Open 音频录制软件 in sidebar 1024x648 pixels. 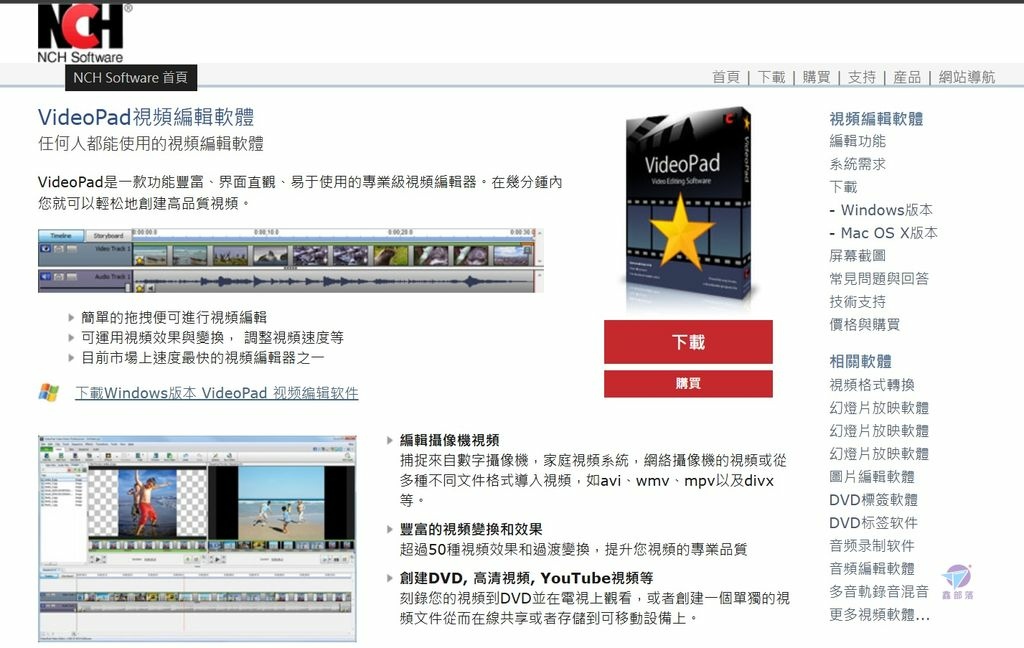872,545
